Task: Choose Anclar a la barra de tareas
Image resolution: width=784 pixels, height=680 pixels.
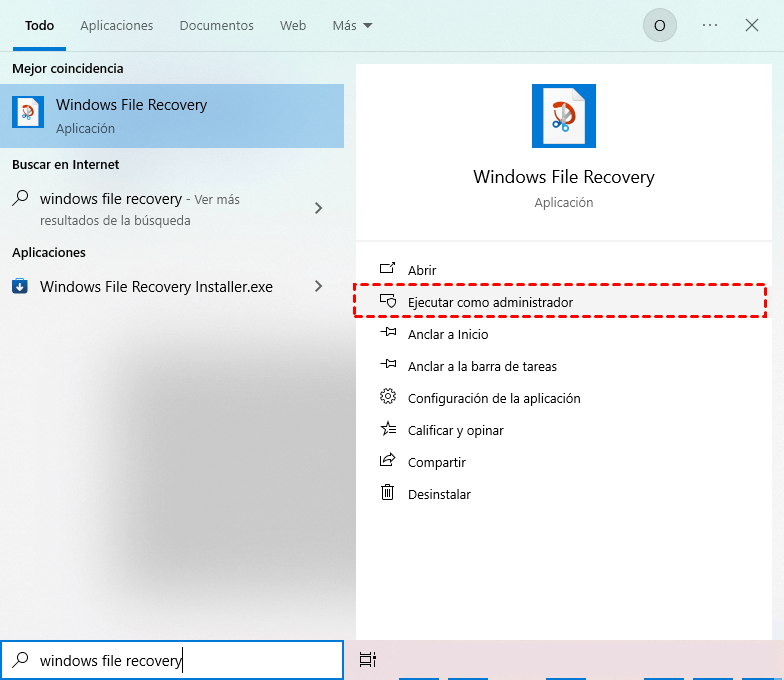Action: (564, 366)
